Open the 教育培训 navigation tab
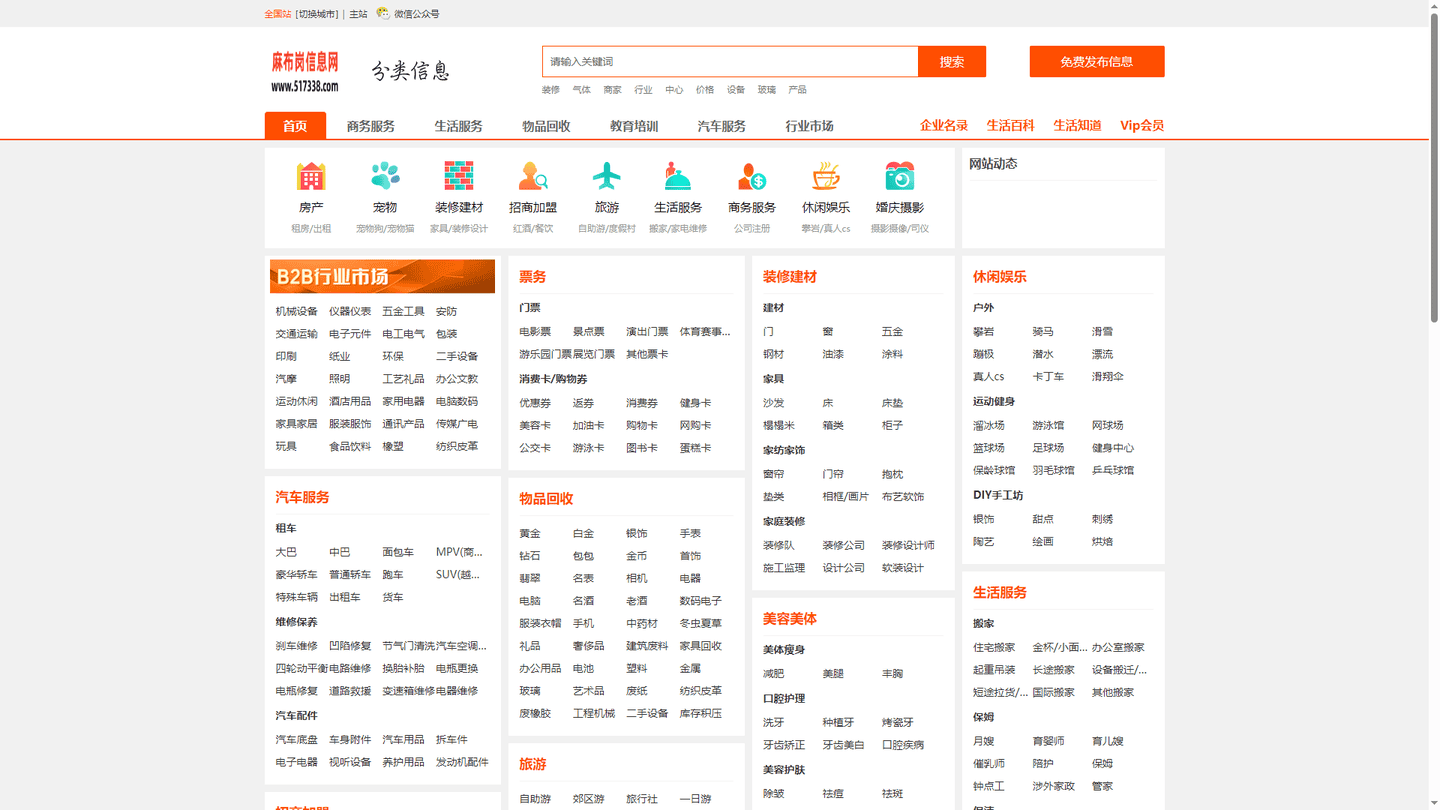 tap(634, 126)
